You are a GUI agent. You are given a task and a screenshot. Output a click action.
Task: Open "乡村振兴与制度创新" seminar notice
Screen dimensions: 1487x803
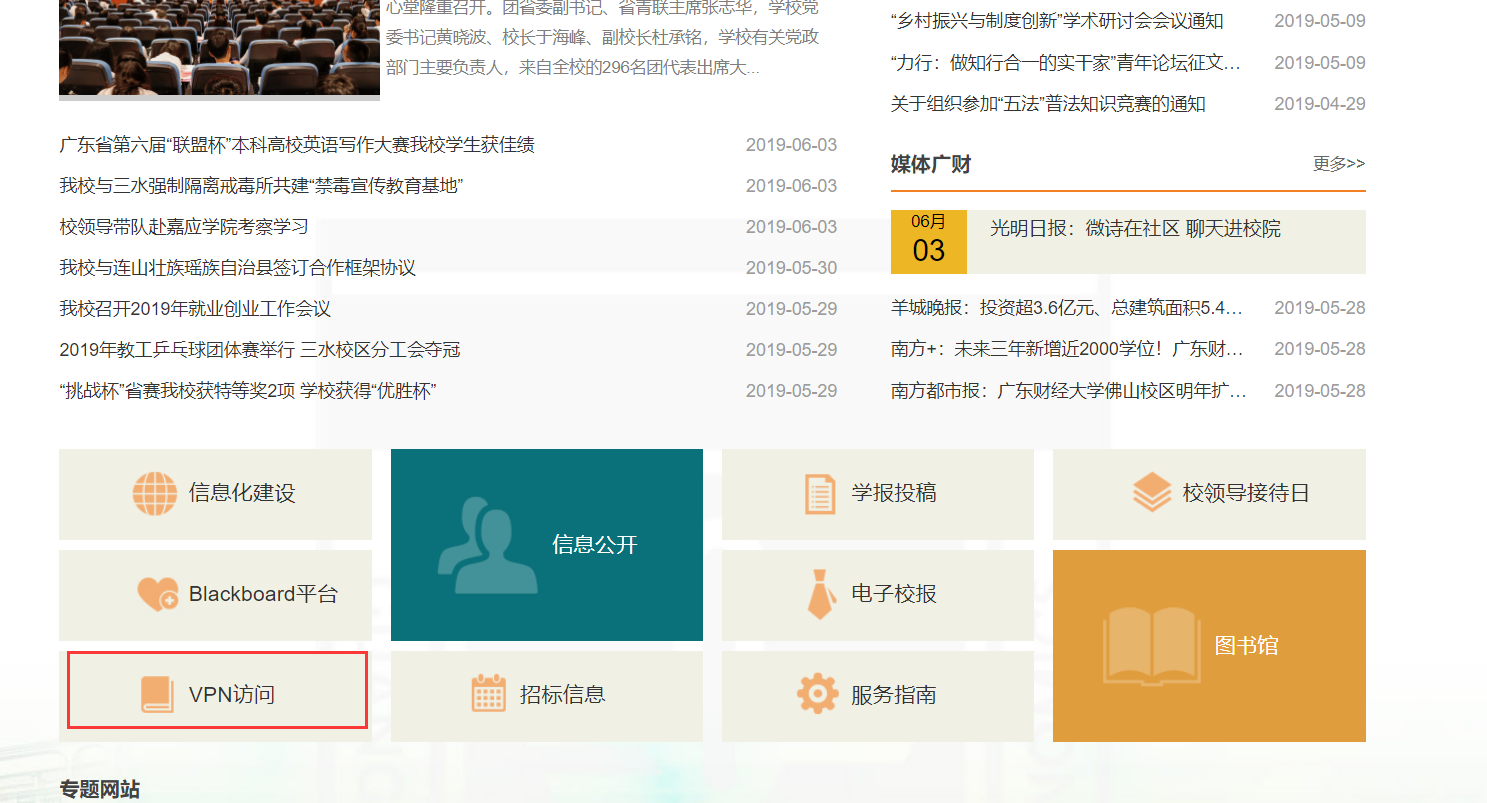[1057, 21]
